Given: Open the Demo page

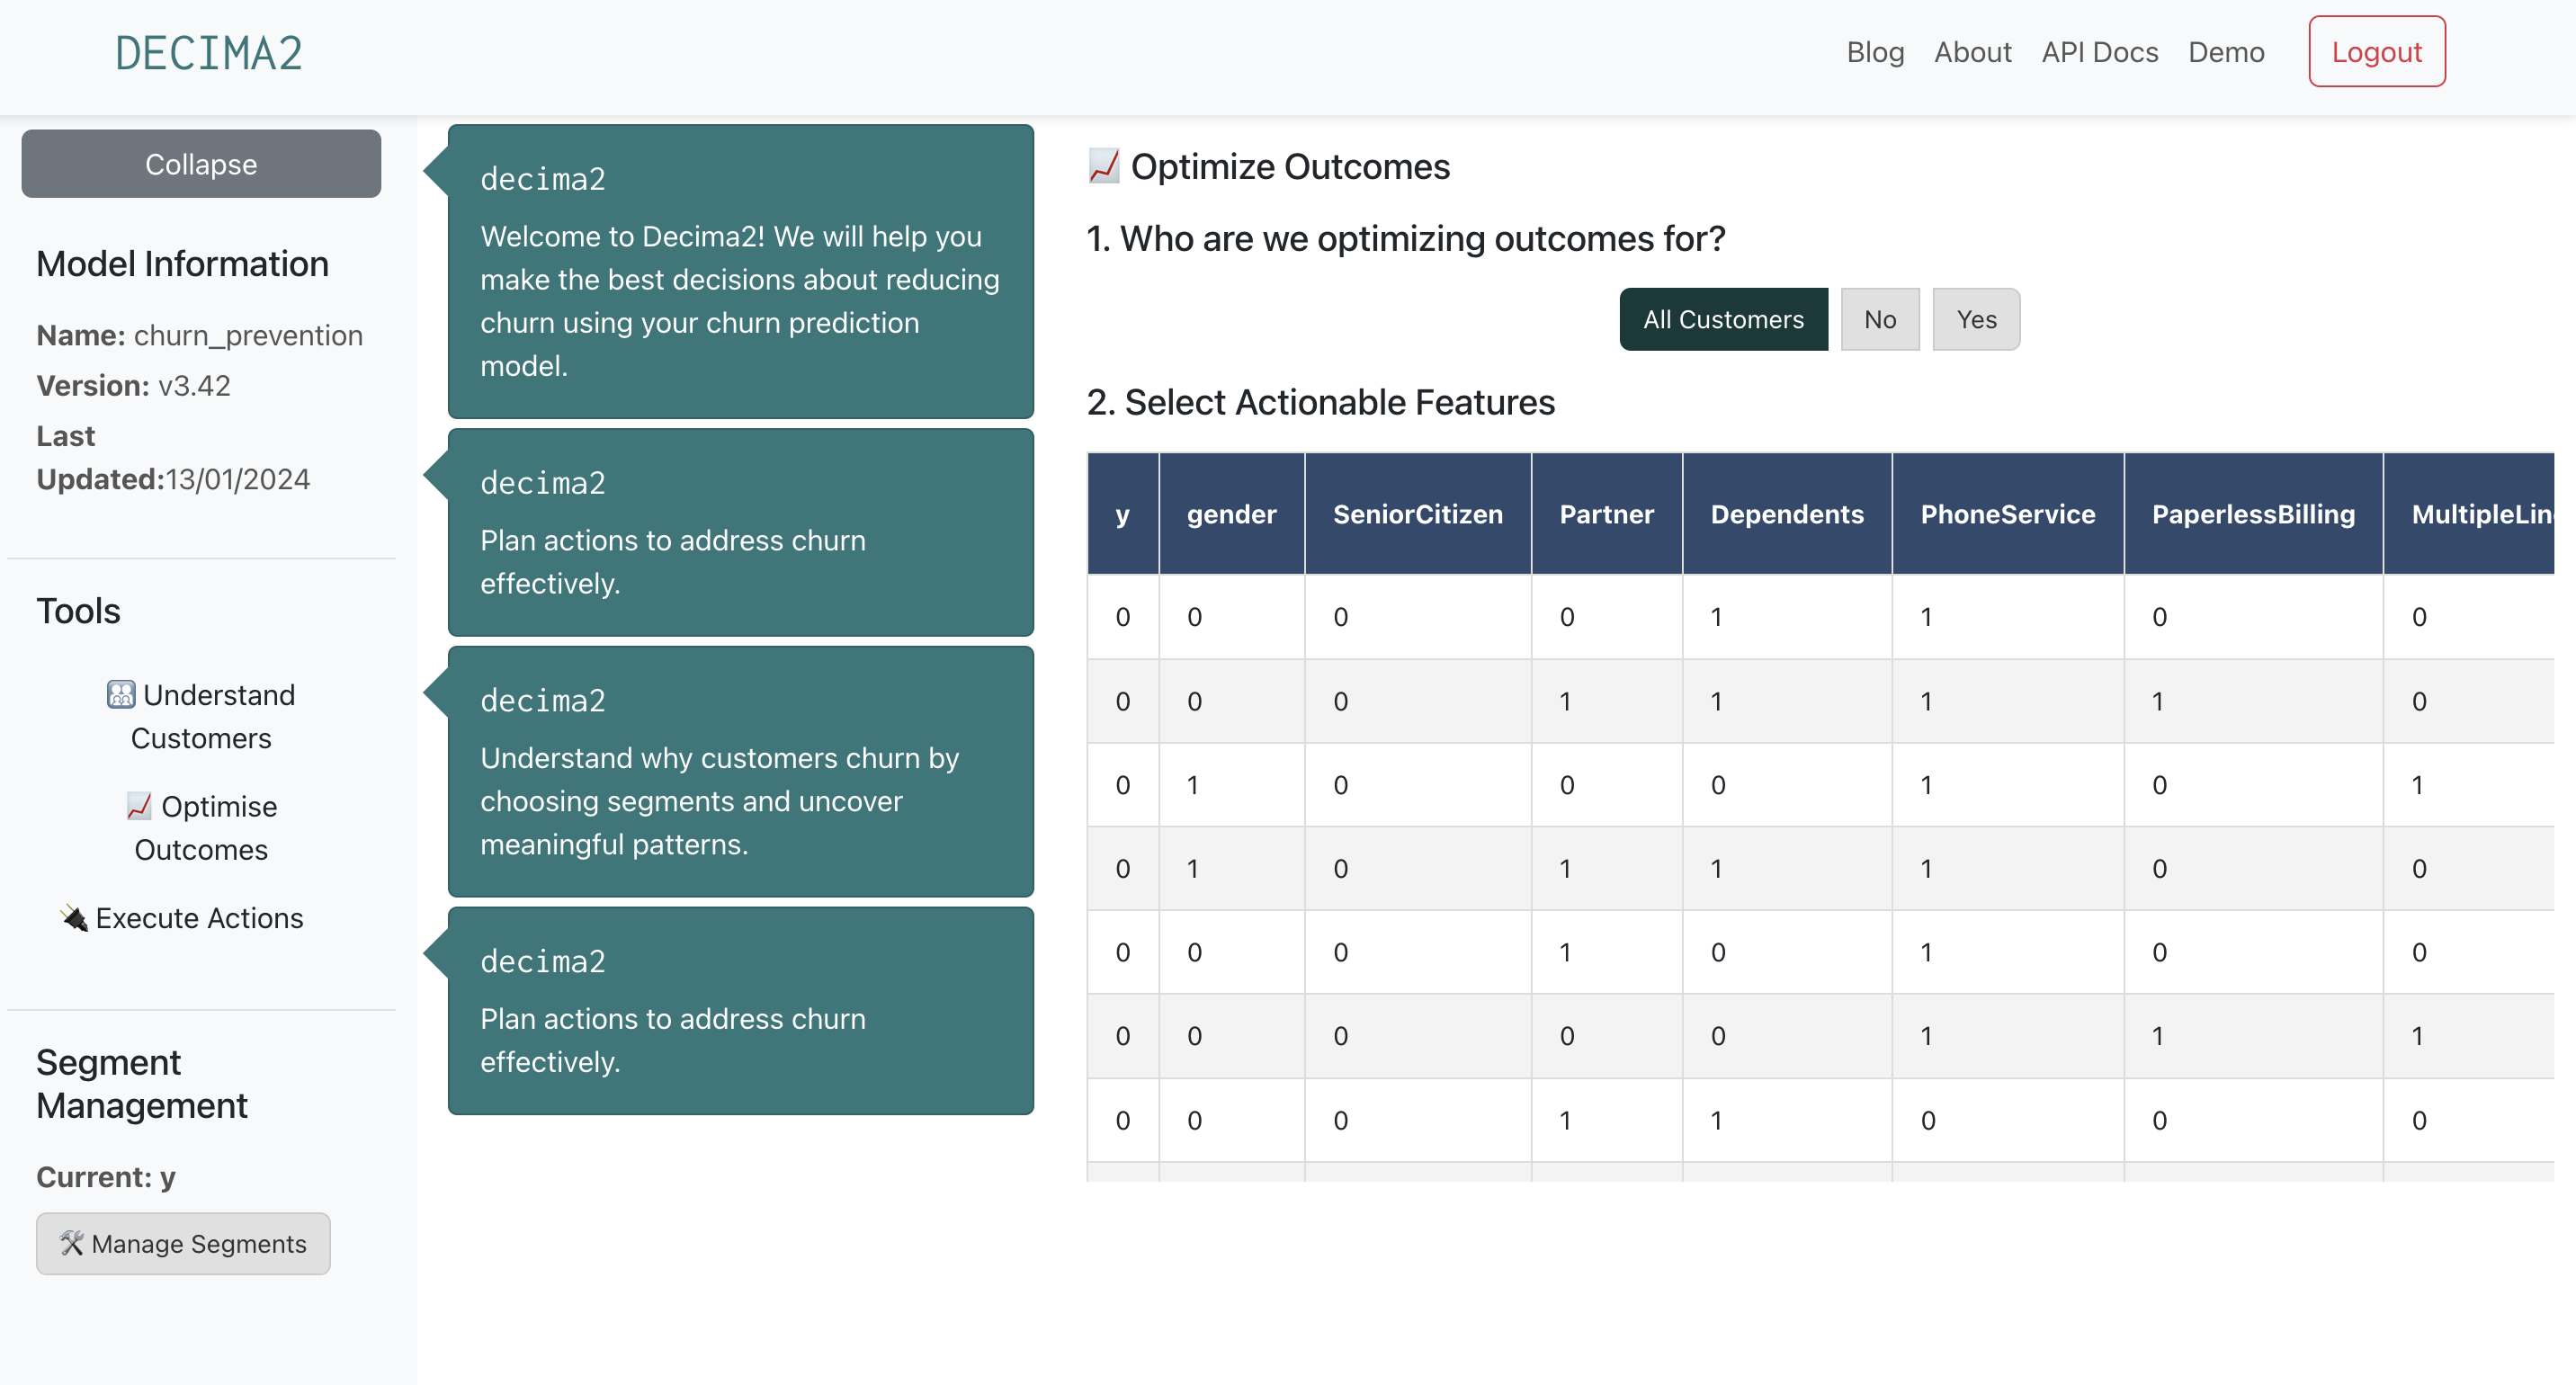Looking at the screenshot, I should pyautogui.click(x=2225, y=52).
